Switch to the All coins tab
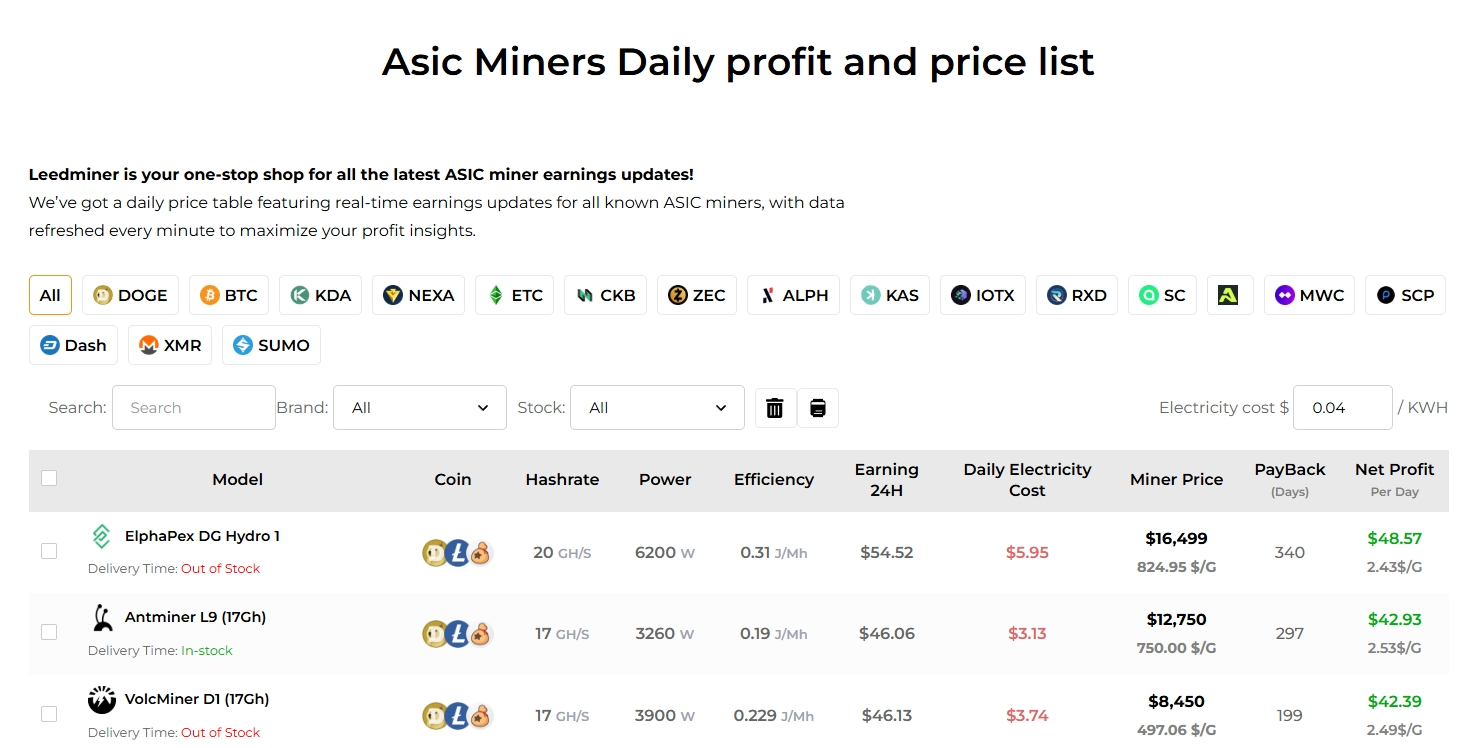Screen dimensions: 1474x748 click(x=50, y=295)
